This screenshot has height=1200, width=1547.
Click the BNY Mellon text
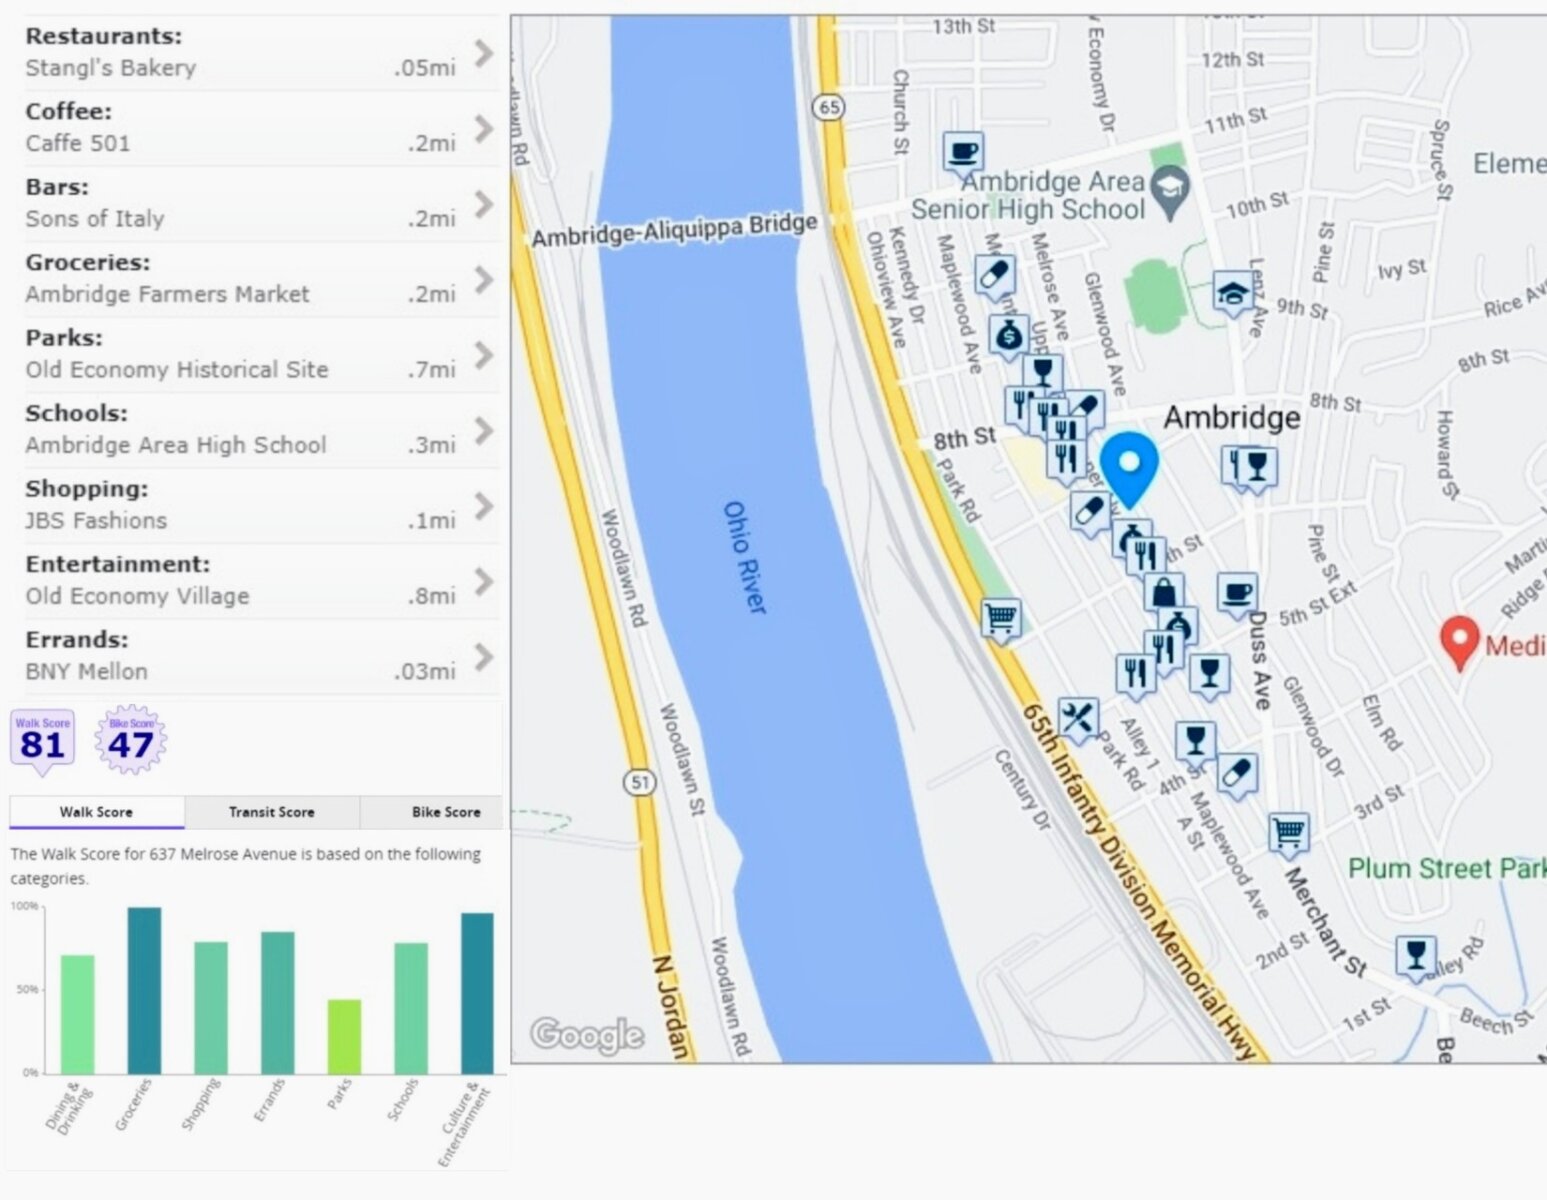(86, 672)
